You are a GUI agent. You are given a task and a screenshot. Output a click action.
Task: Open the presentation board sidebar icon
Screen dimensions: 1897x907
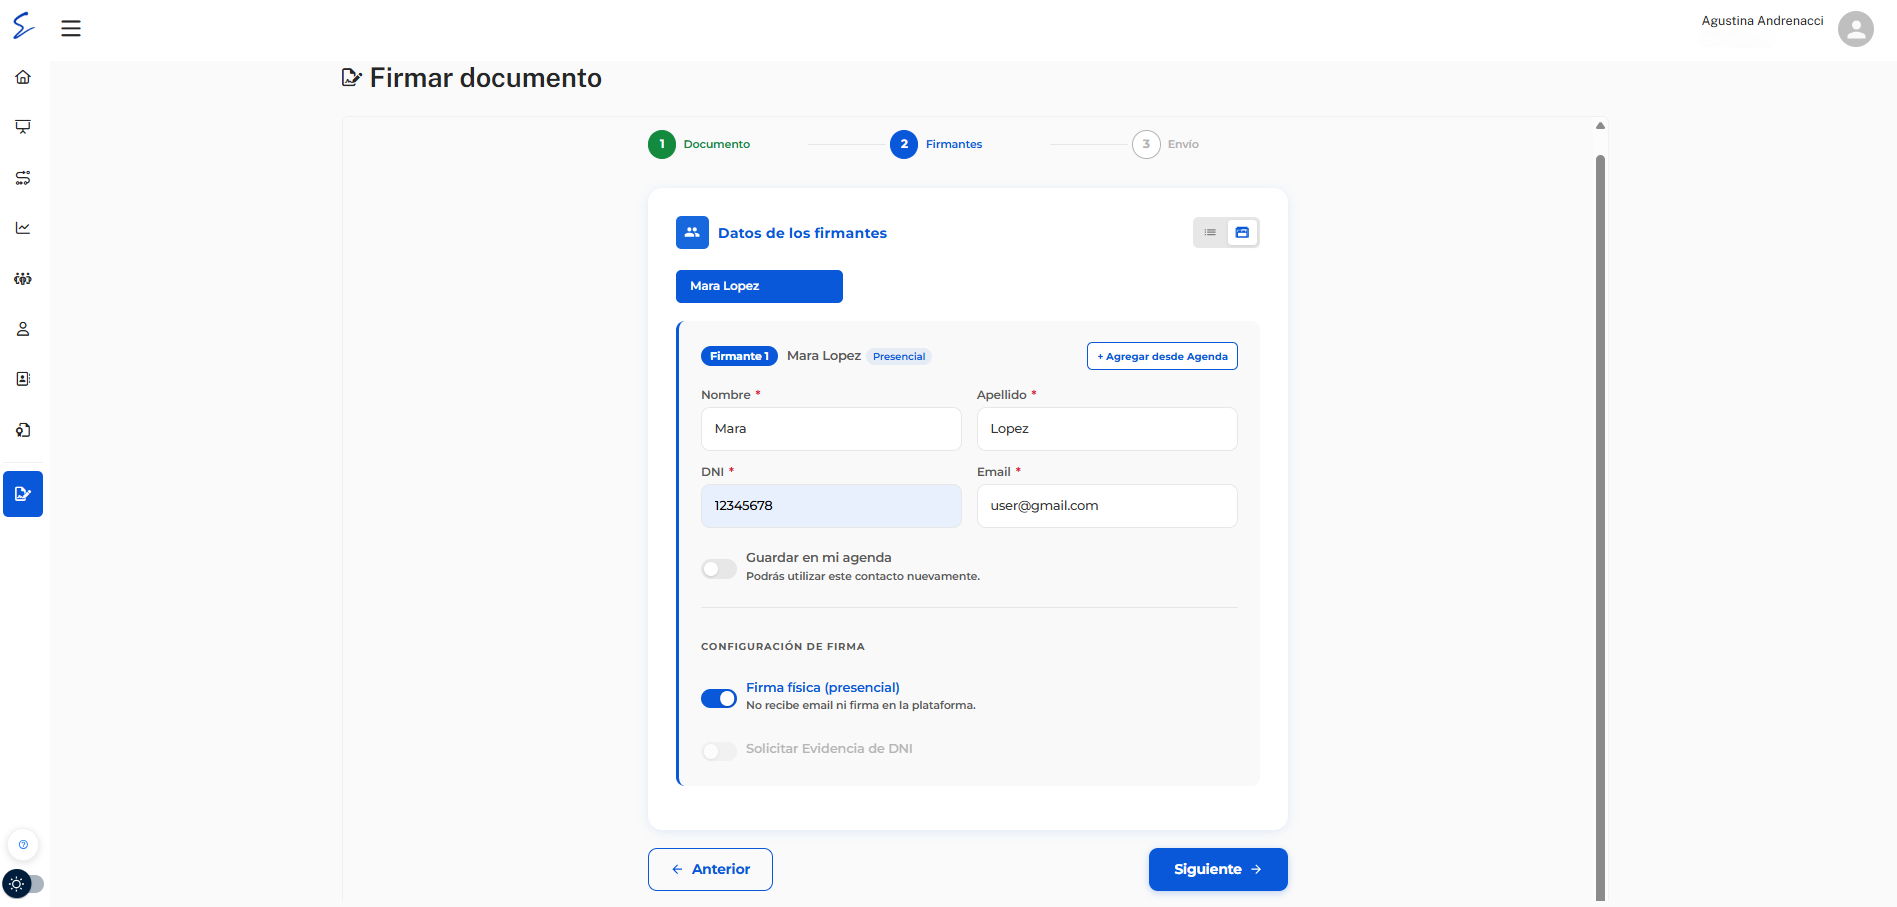[23, 127]
